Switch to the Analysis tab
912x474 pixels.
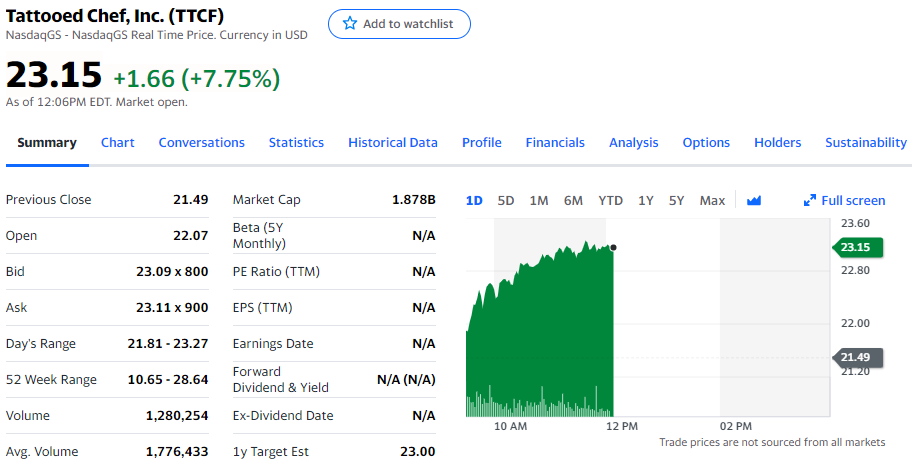633,142
